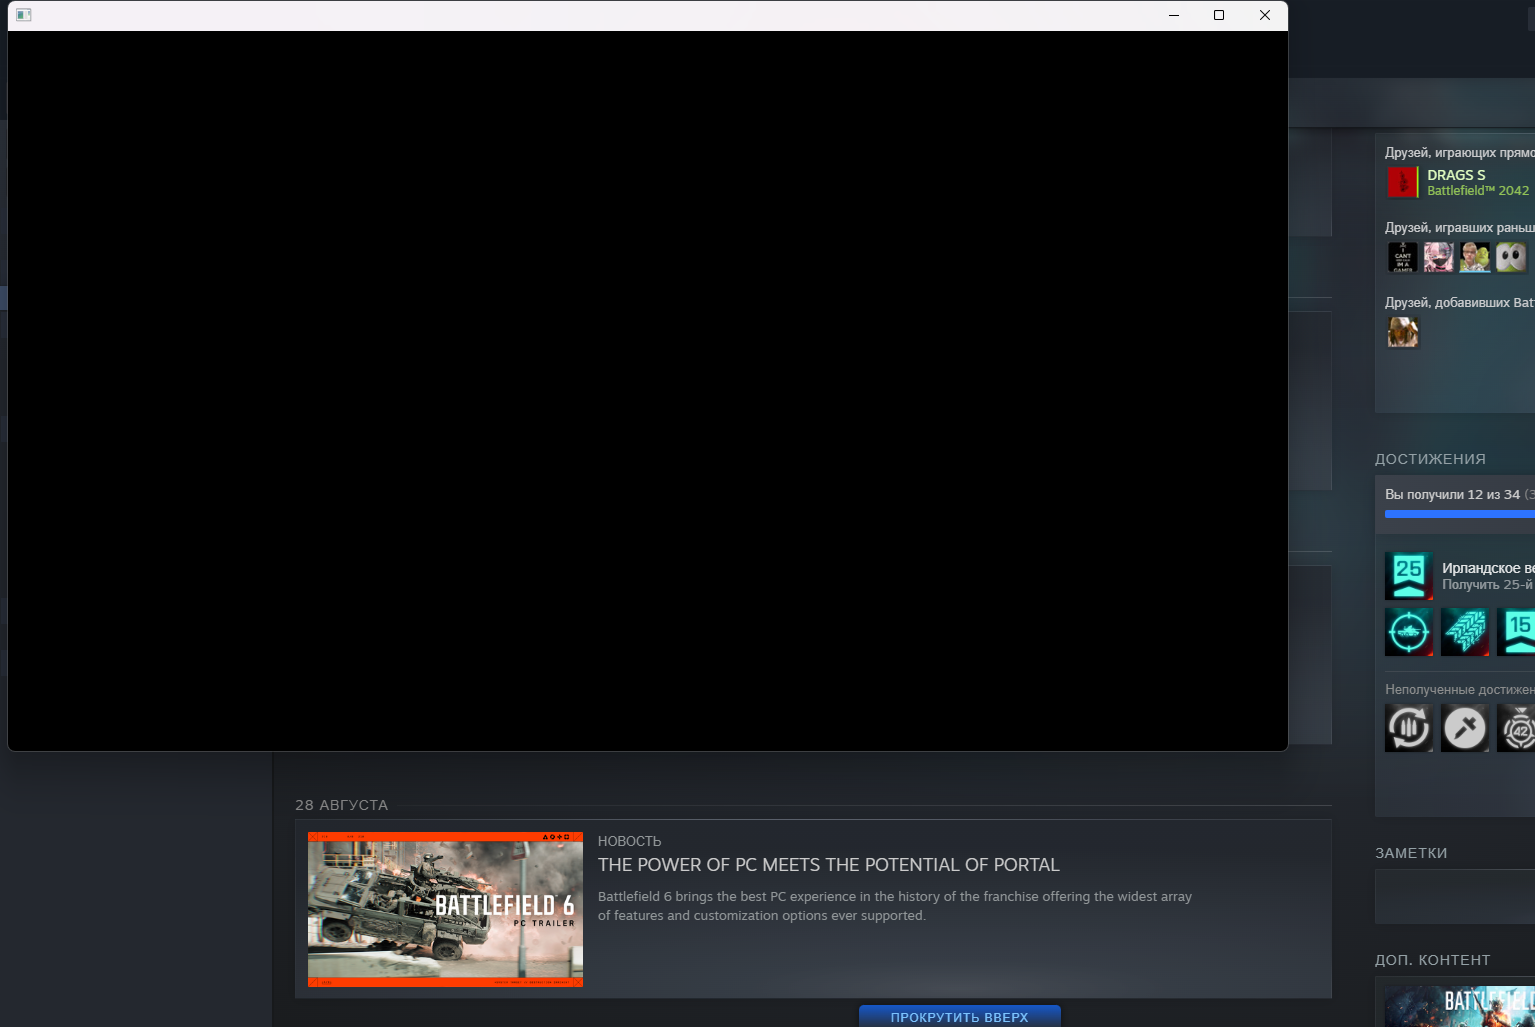Open the DLC Battlefield thumbnail image
This screenshot has height=1027, width=1535.
[x=1460, y=1006]
